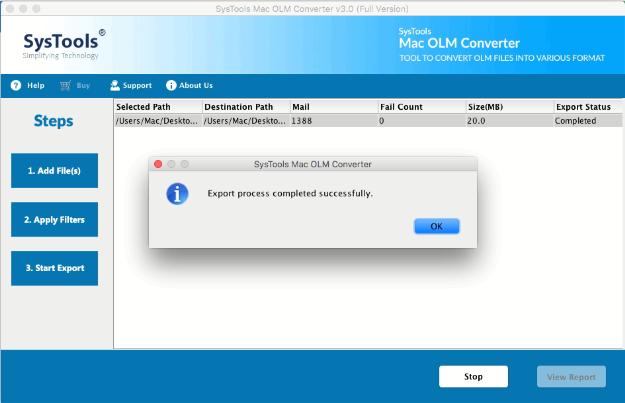Open the About Us menu label
The height and width of the screenshot is (403, 625).
196,85
